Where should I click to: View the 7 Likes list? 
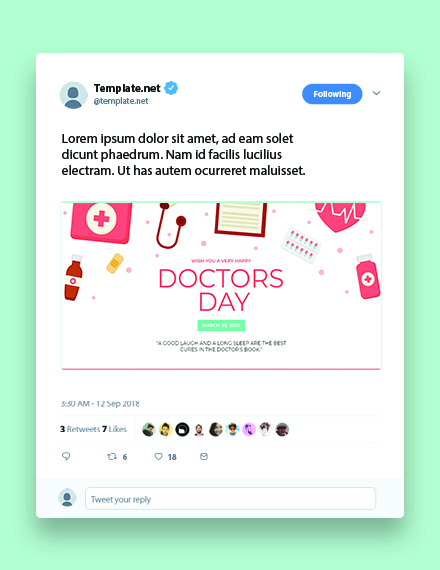tap(114, 429)
